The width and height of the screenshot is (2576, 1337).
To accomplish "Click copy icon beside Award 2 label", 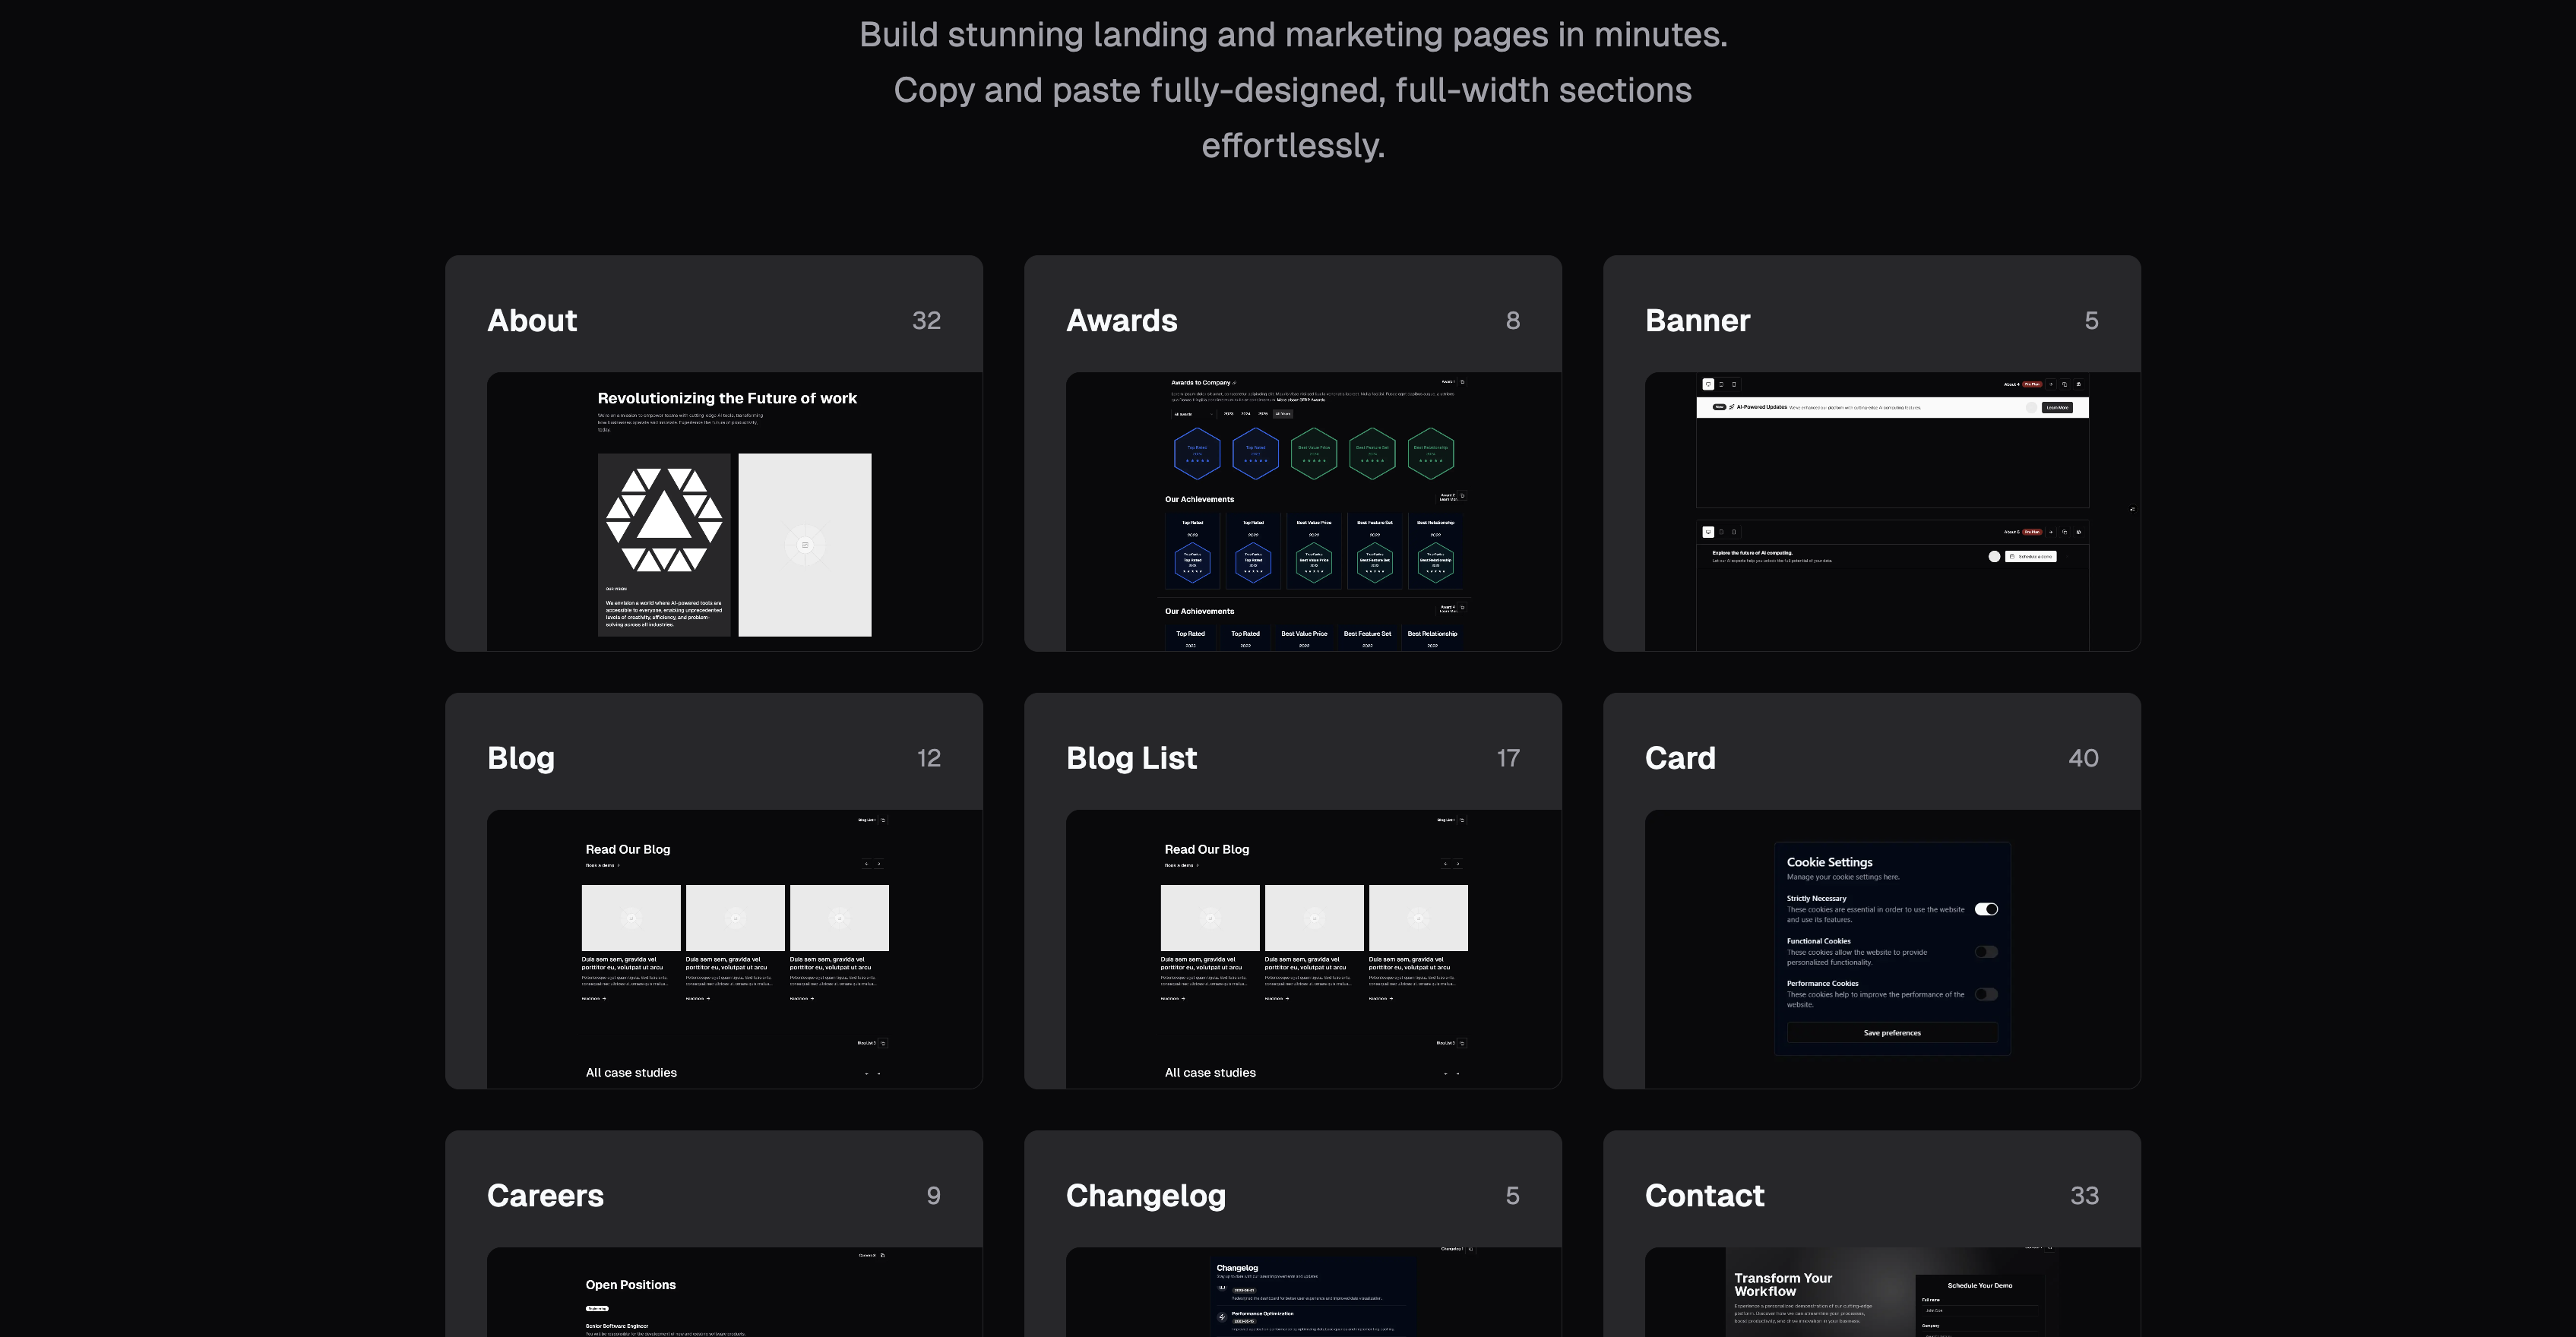I will pyautogui.click(x=1462, y=496).
